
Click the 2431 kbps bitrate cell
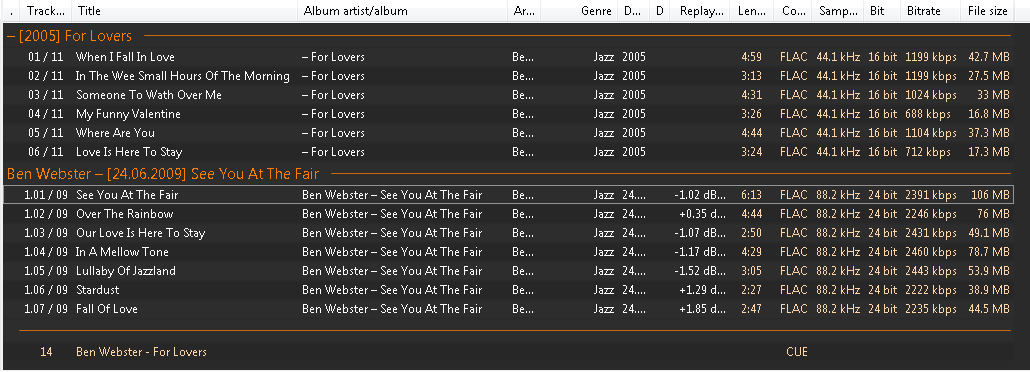click(x=931, y=233)
